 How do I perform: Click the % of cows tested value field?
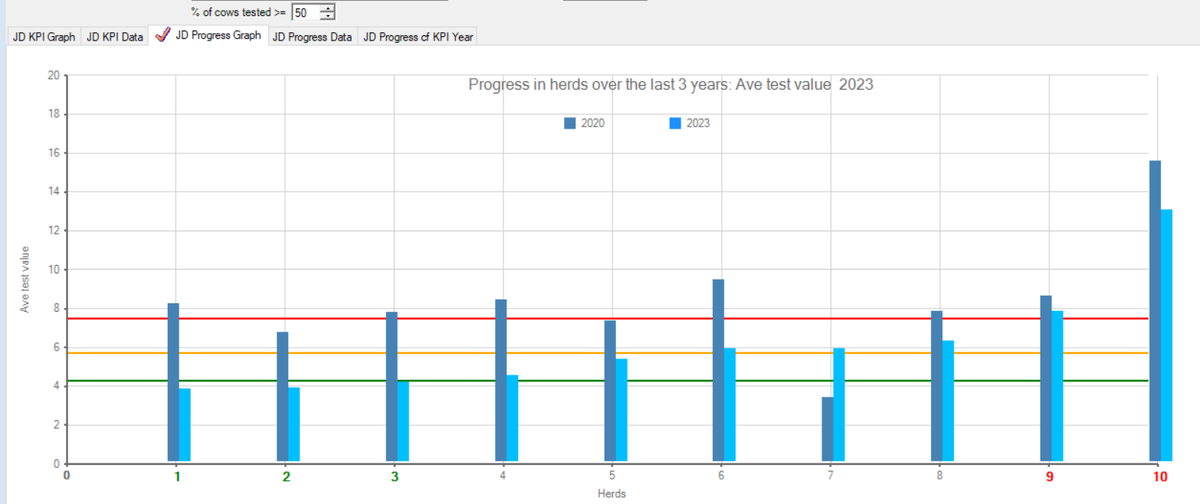tap(305, 13)
